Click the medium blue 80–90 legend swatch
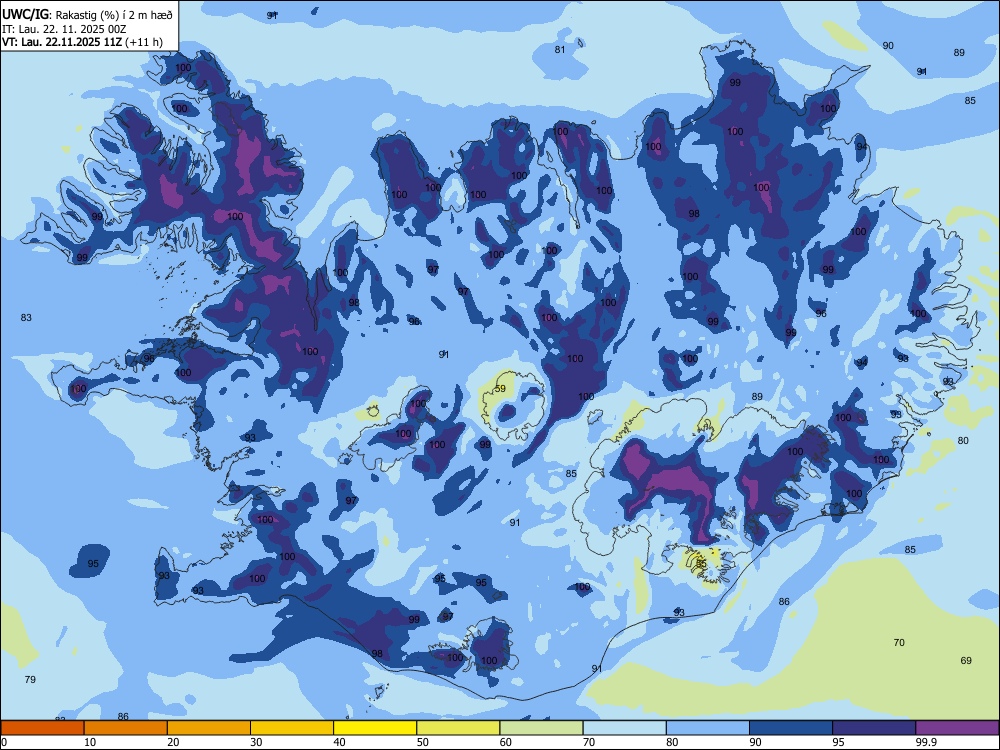The width and height of the screenshot is (1000, 750). (x=708, y=728)
